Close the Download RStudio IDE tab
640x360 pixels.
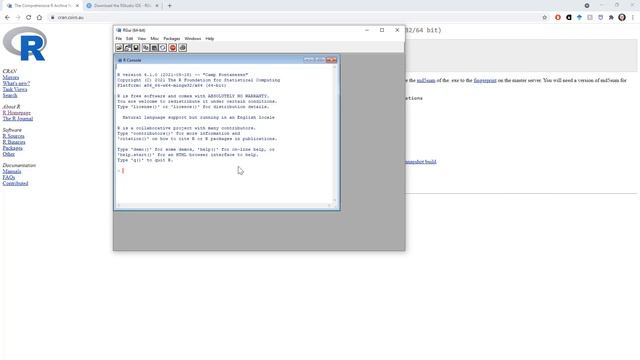point(157,6)
